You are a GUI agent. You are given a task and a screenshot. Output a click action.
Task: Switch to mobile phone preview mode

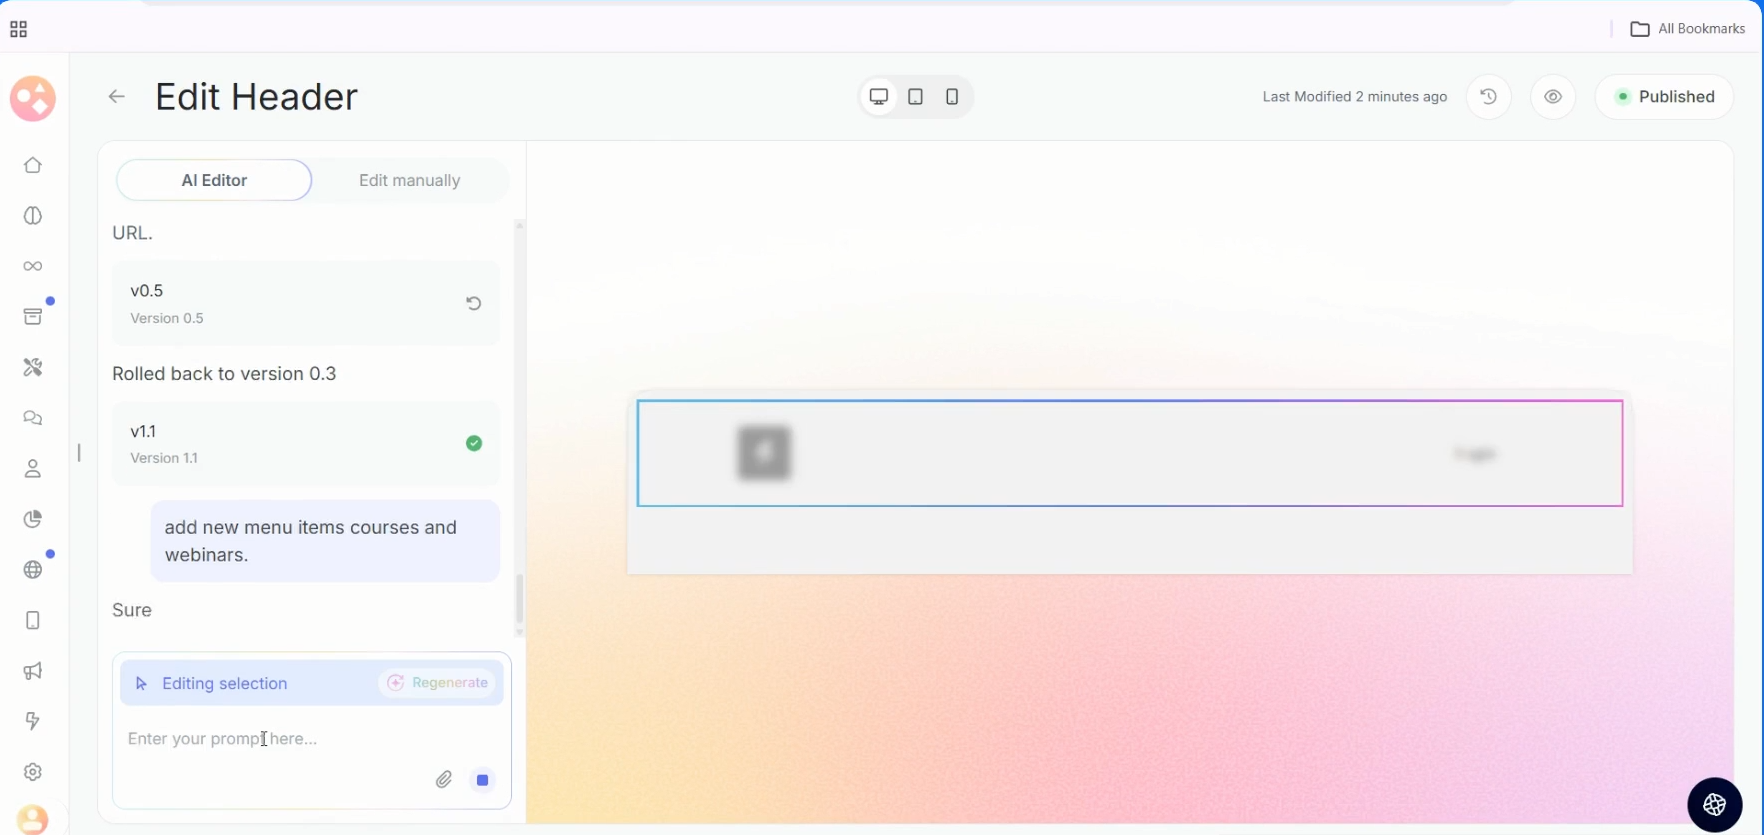(x=952, y=97)
